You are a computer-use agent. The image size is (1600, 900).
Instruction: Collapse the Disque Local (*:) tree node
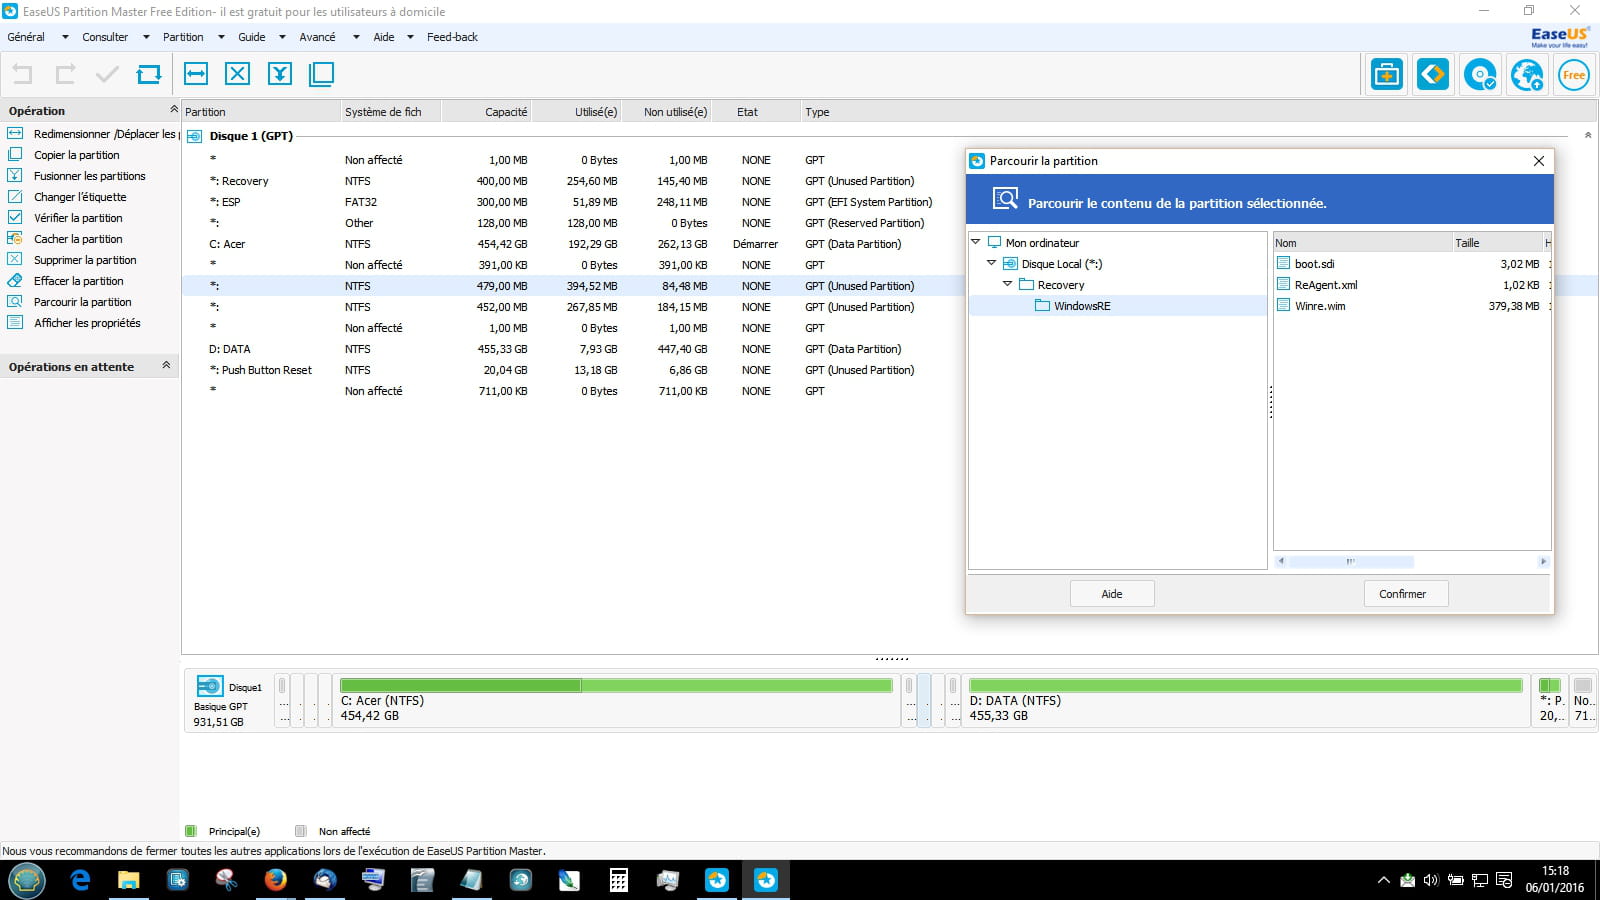pos(992,263)
